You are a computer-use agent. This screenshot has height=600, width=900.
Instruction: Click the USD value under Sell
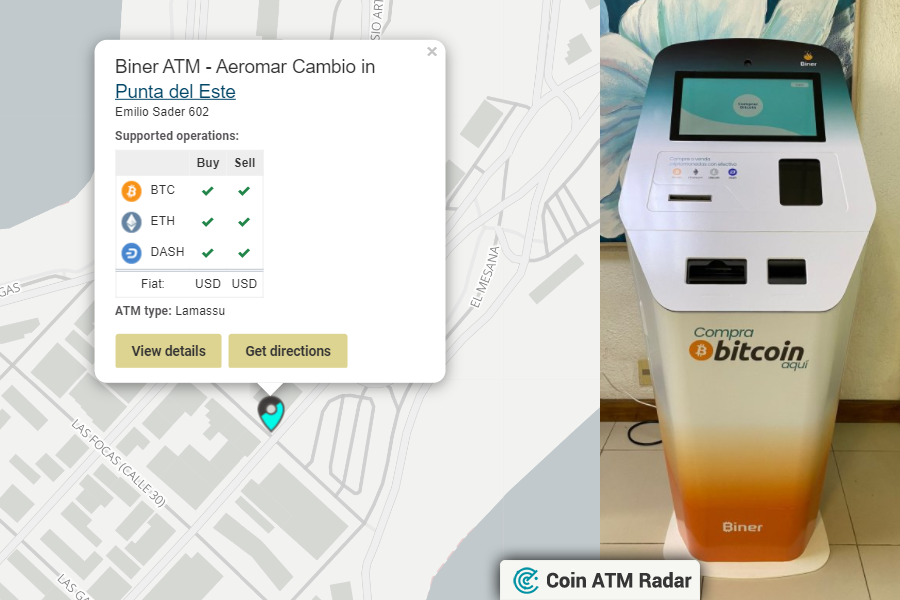(x=245, y=284)
